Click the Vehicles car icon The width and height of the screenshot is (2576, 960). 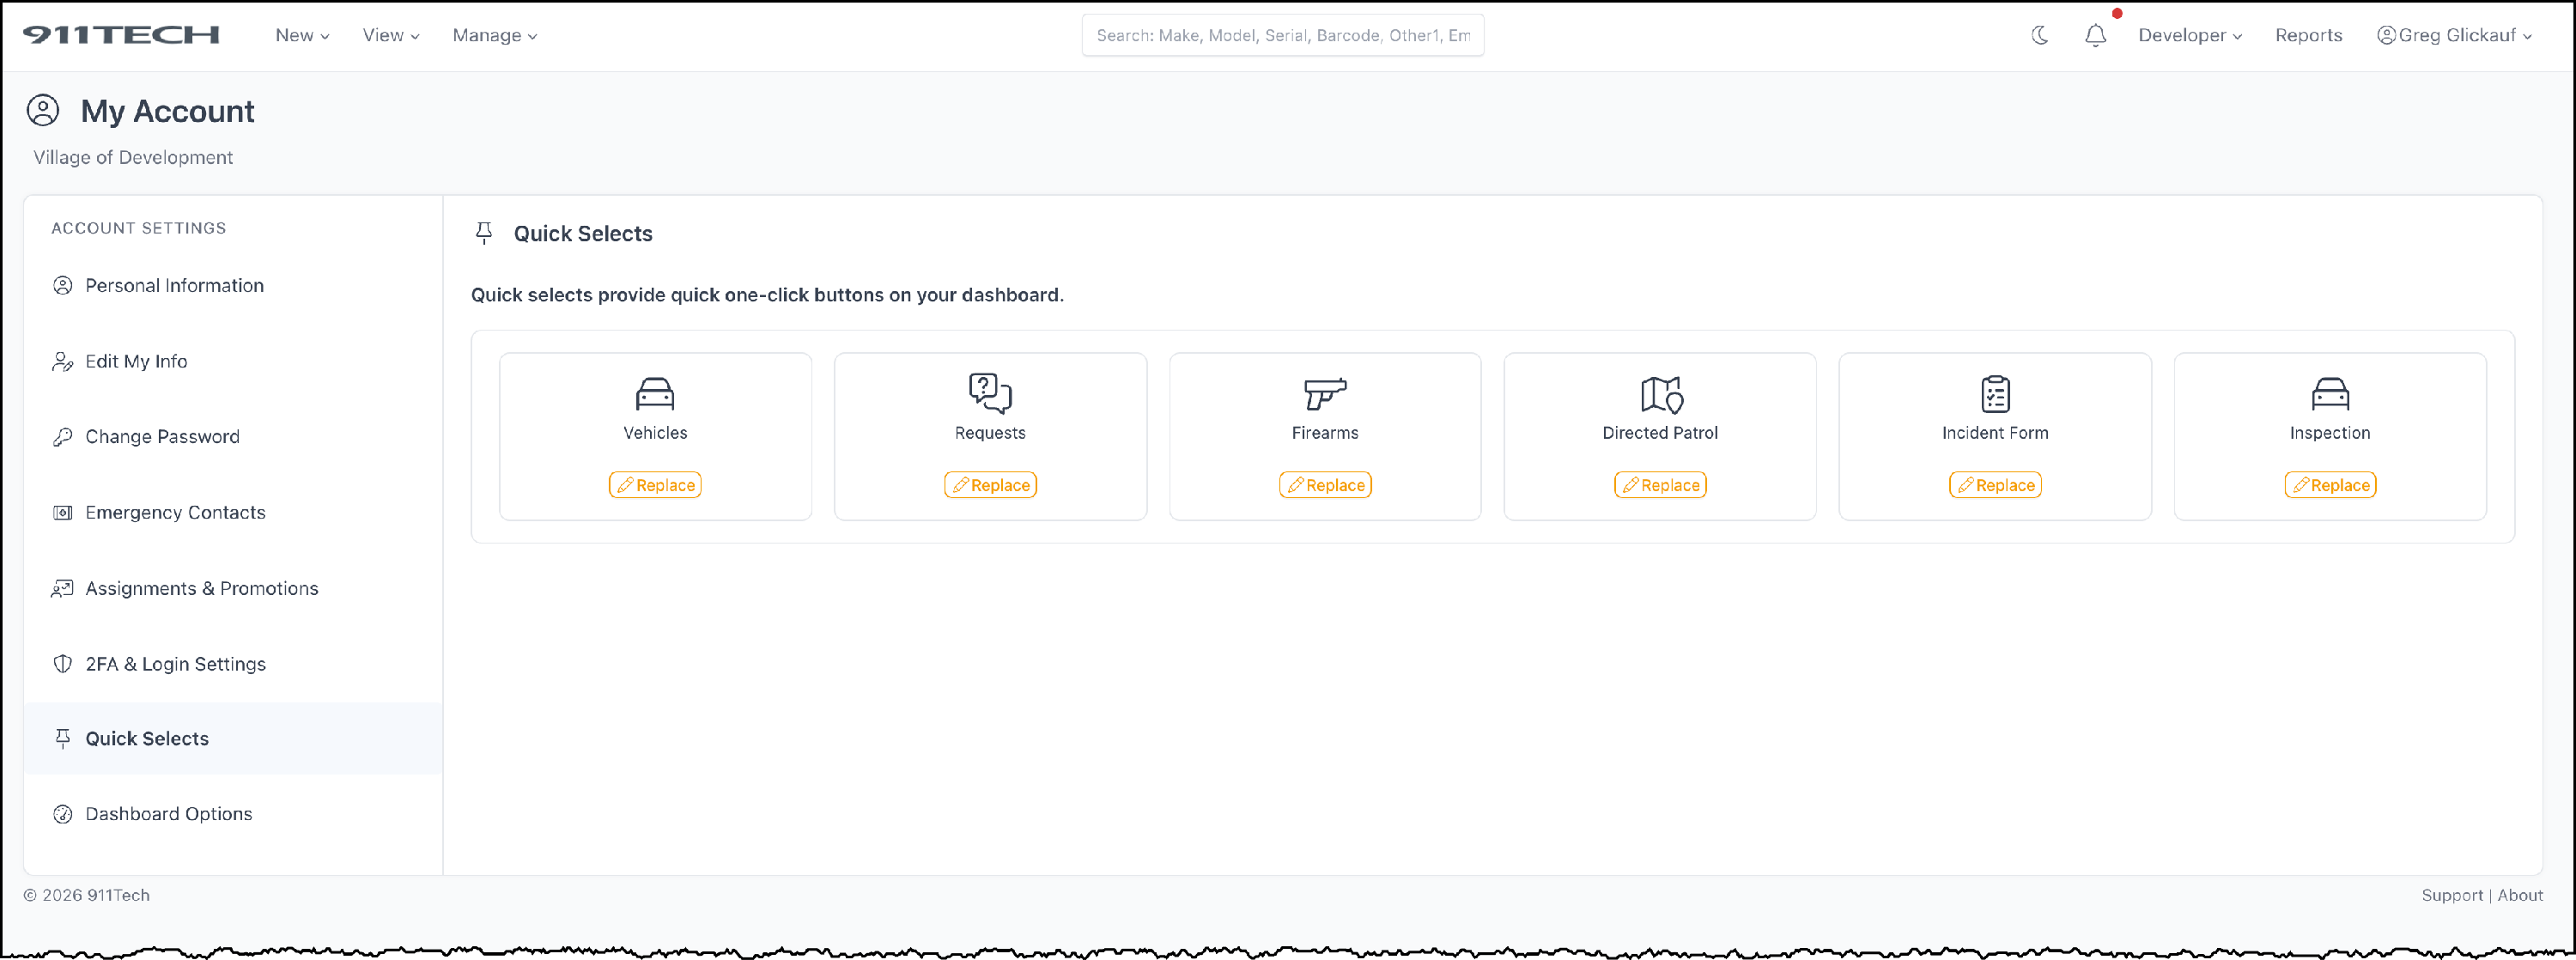(x=655, y=393)
